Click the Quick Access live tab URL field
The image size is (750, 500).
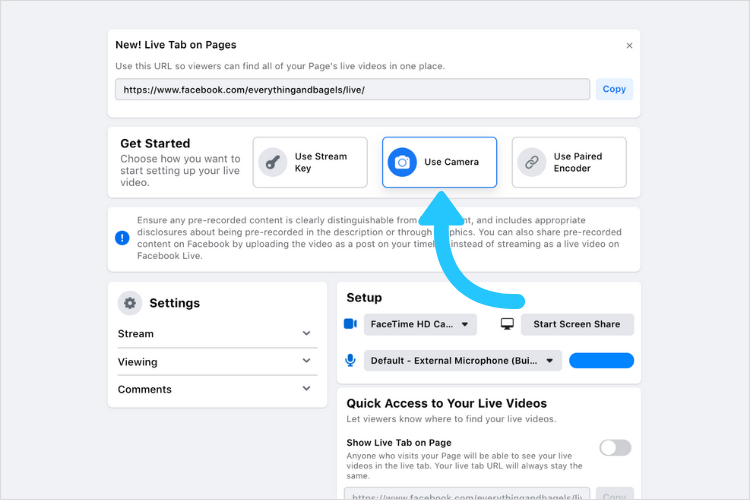point(467,494)
